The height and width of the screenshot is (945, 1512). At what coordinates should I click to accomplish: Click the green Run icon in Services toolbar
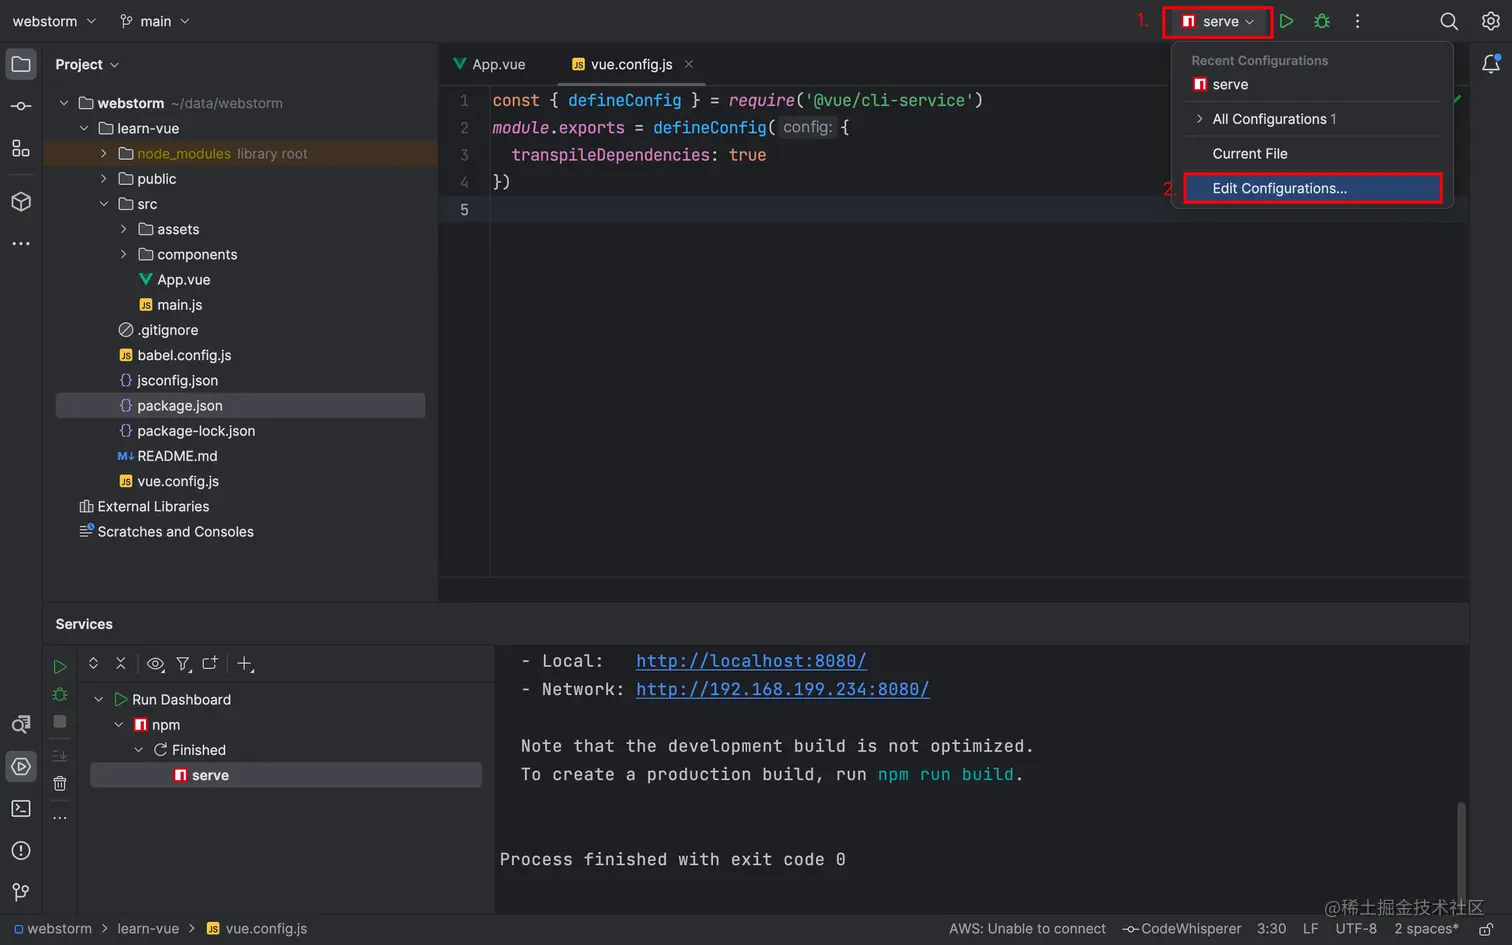60,666
